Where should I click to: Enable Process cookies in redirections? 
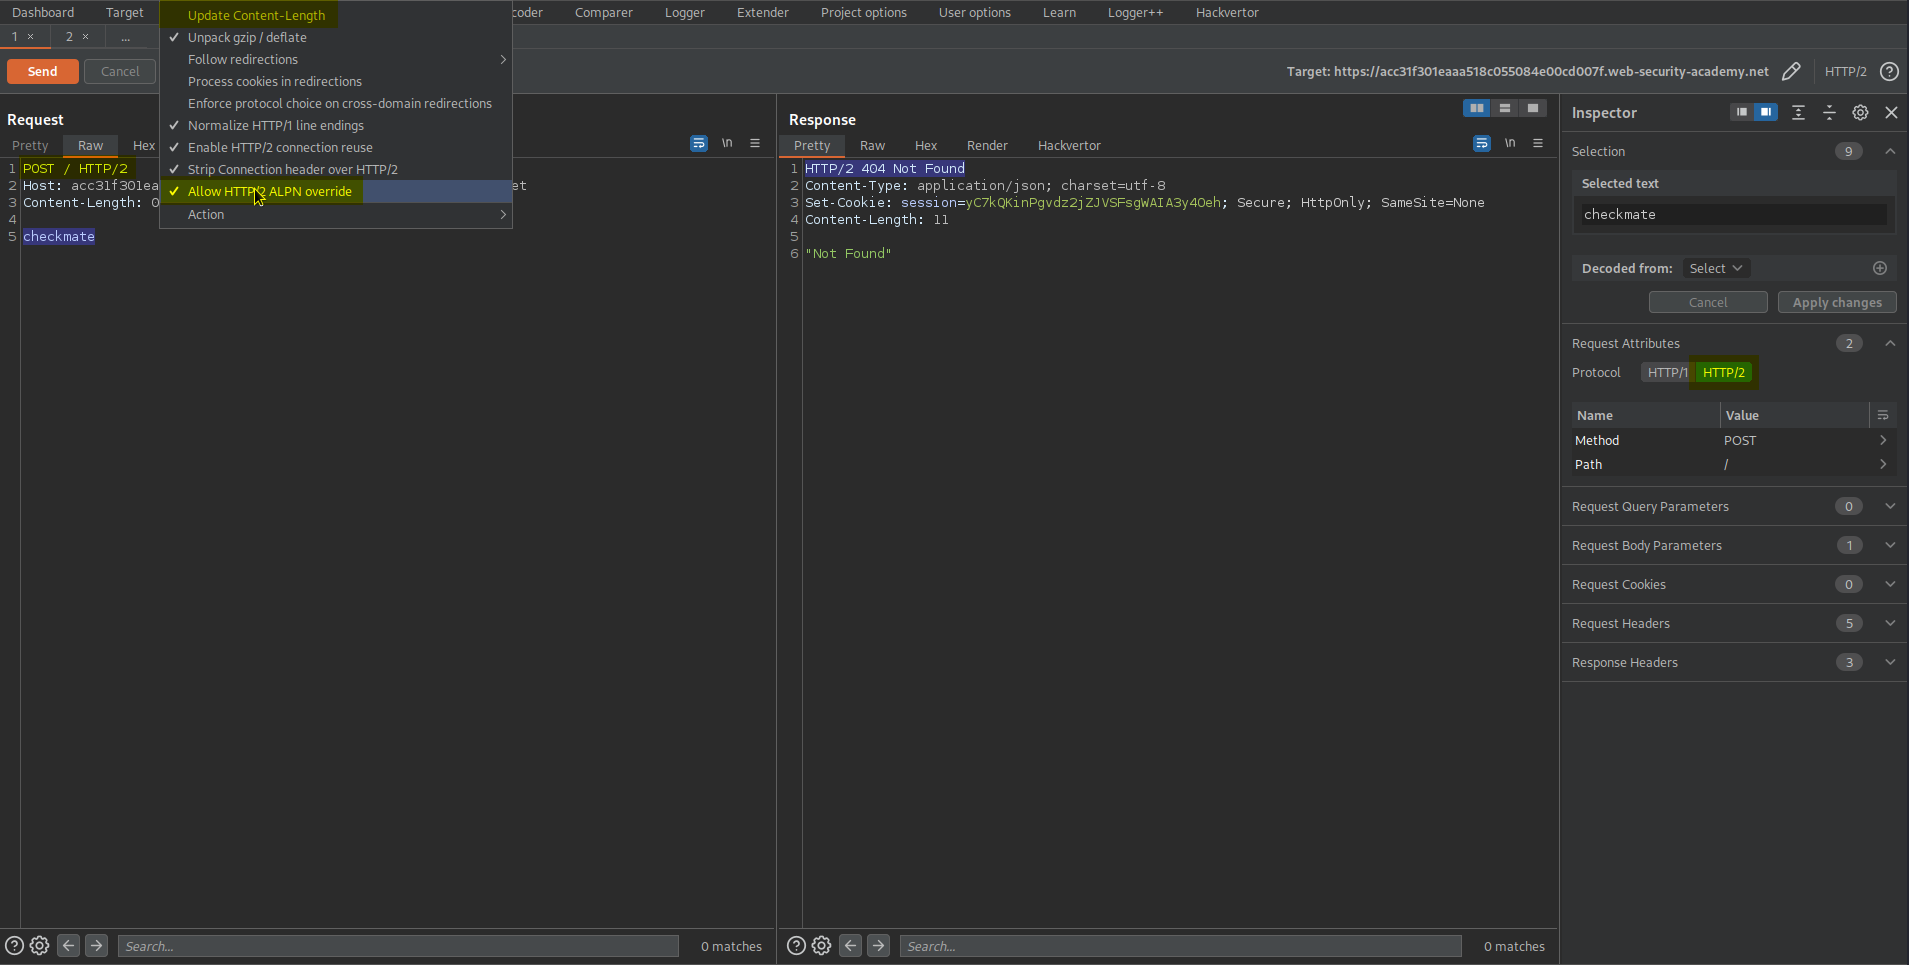tap(336, 81)
